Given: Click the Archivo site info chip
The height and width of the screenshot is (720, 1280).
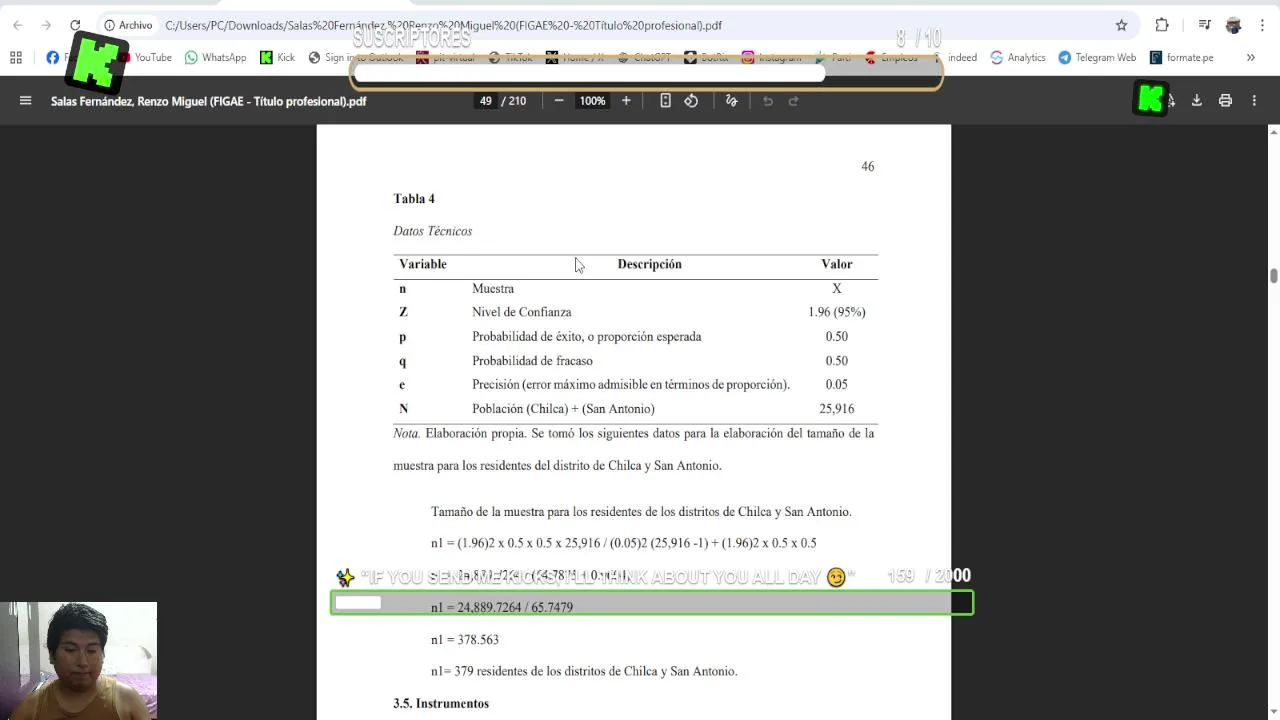Looking at the screenshot, I should click(129, 25).
